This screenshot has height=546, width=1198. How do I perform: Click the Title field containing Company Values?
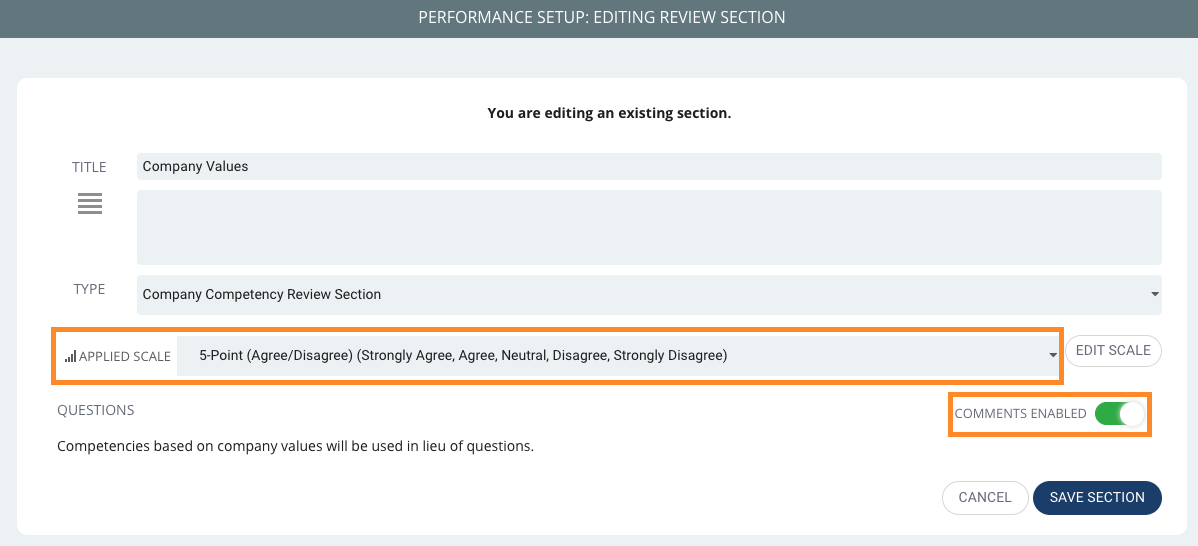click(x=649, y=166)
